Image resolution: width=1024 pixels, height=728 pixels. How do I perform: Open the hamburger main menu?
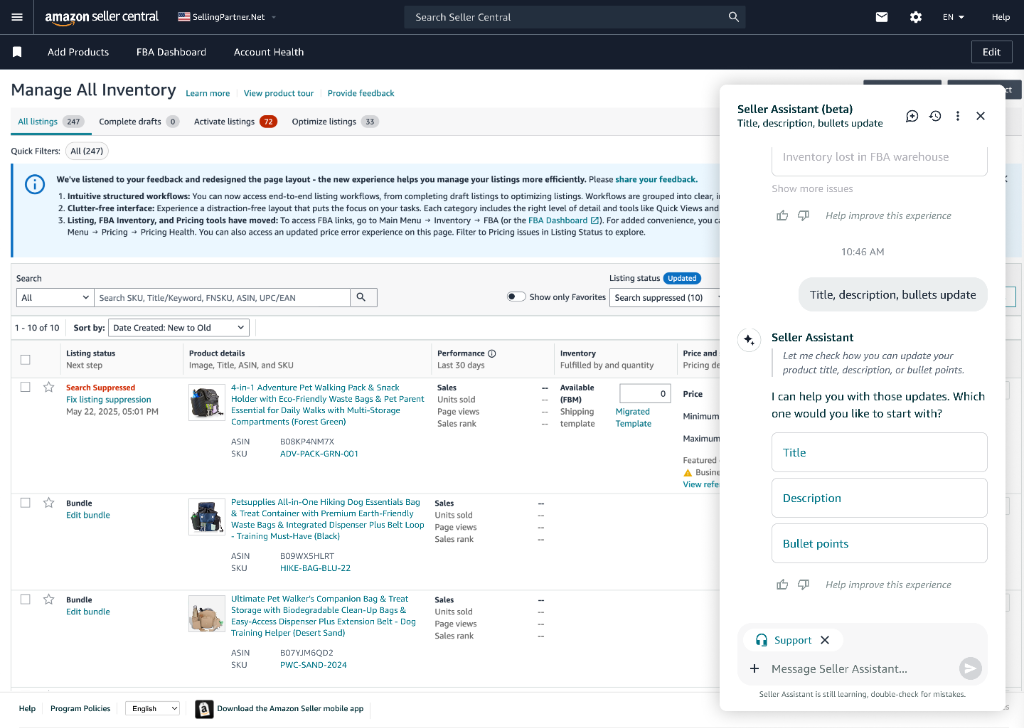17,17
